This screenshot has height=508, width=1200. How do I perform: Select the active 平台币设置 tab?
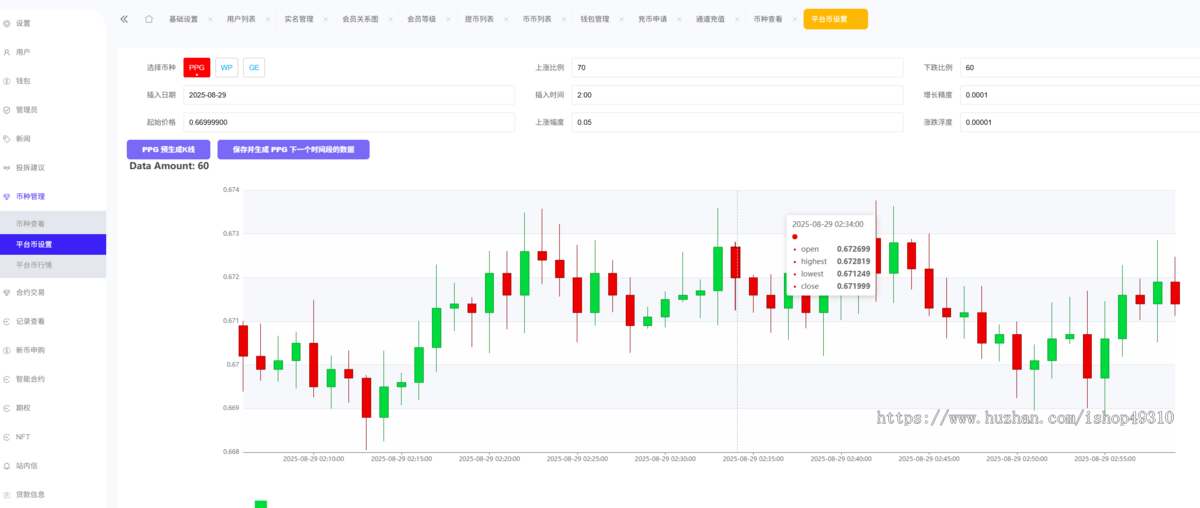(x=835, y=19)
